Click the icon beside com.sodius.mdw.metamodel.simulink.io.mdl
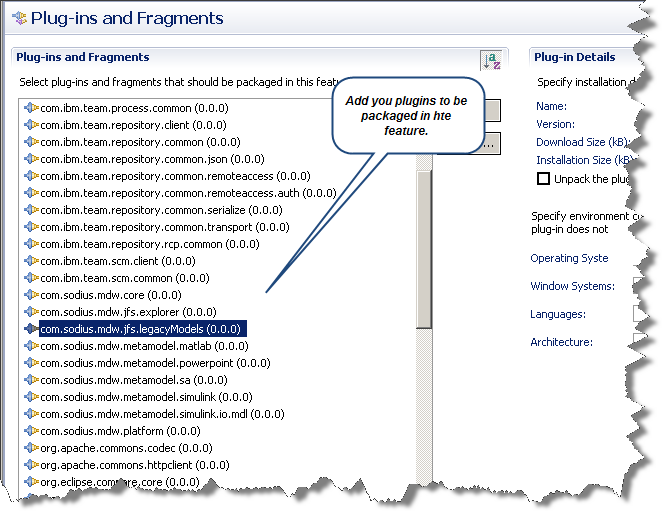Image resolution: width=662 pixels, height=511 pixels. point(31,414)
